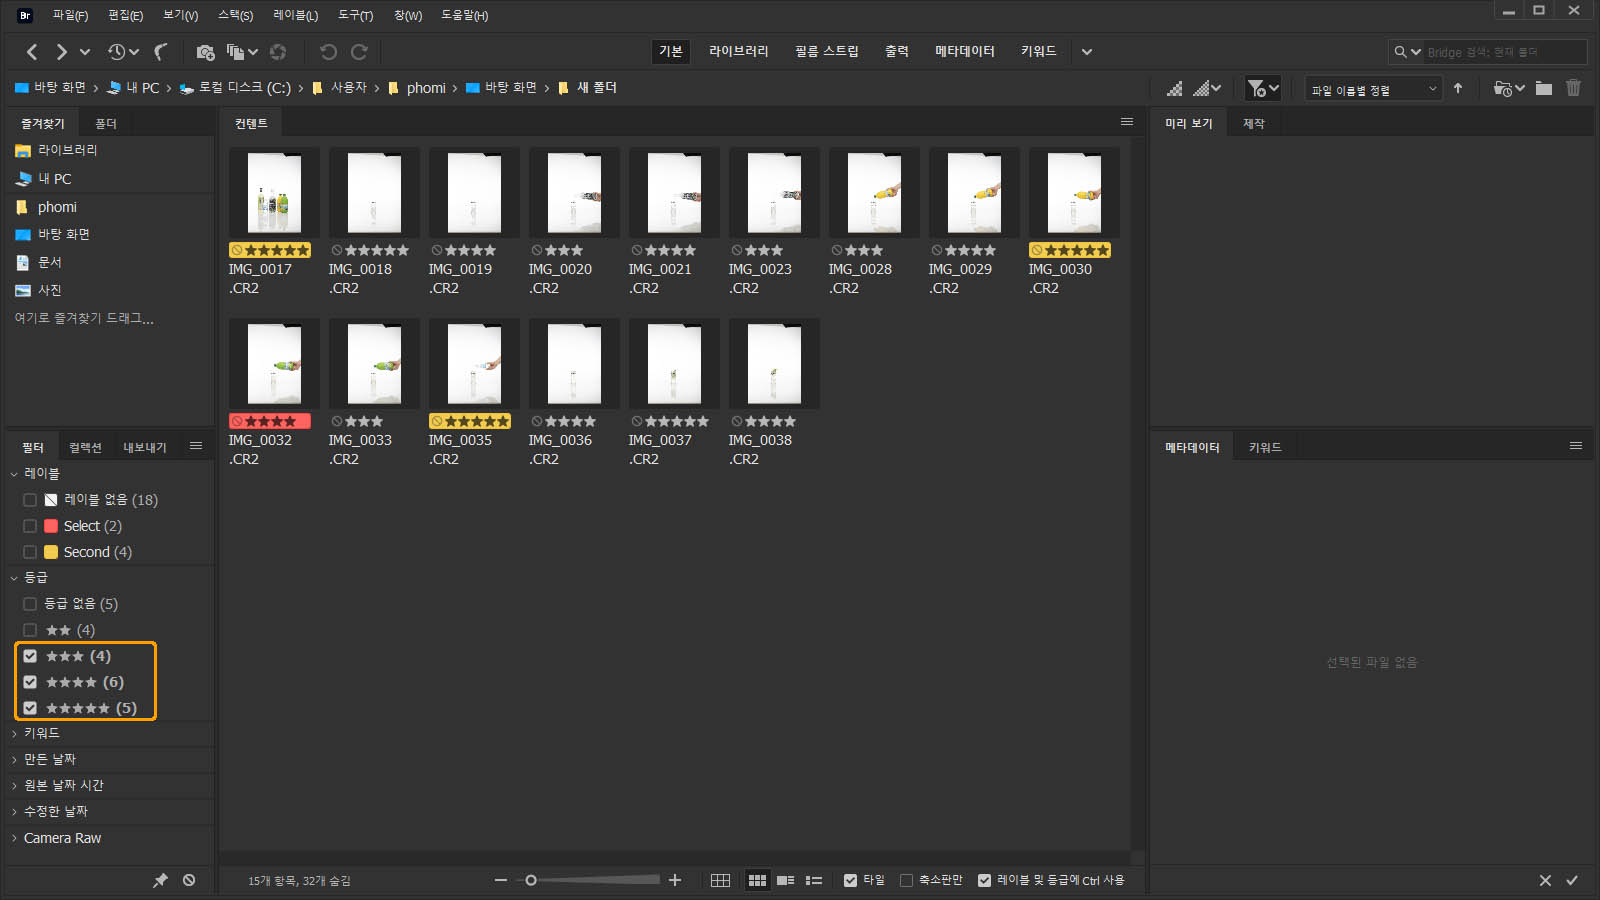Click the thumbnail quality icon

pyautogui.click(x=1175, y=89)
